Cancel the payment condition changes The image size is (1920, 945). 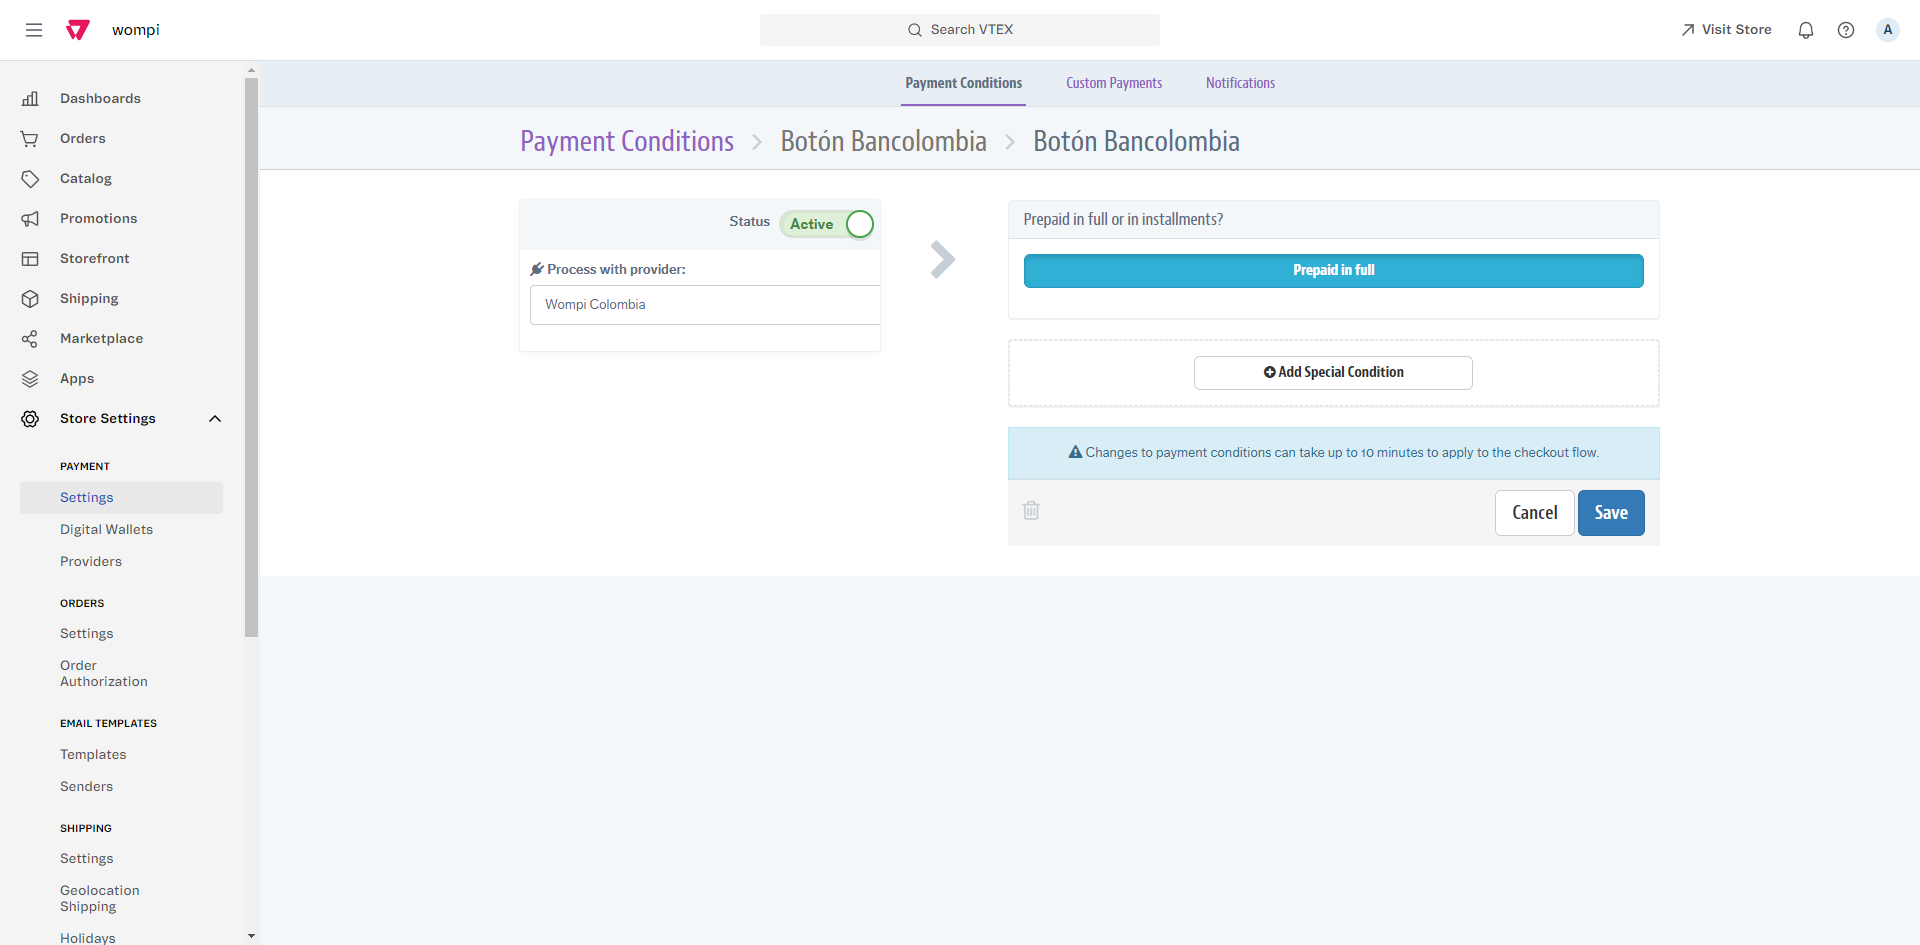[x=1534, y=513]
